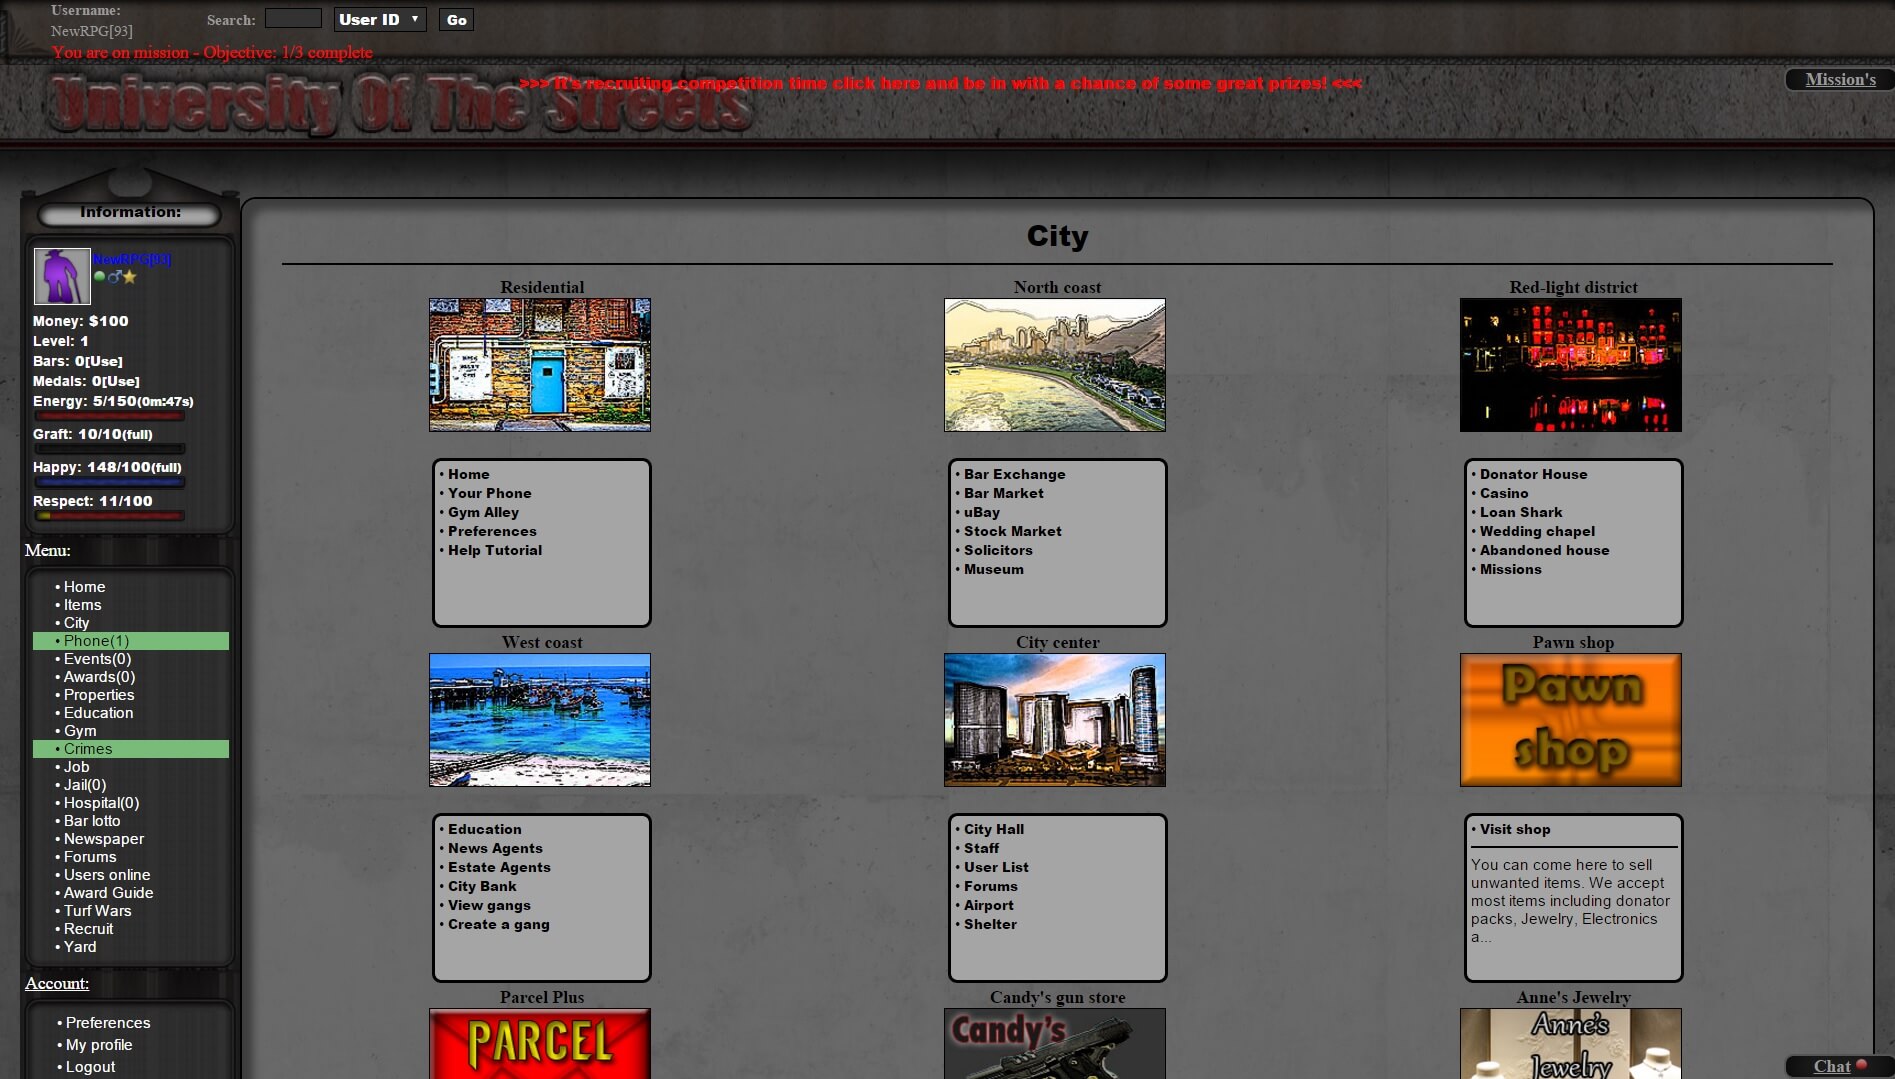Image resolution: width=1895 pixels, height=1079 pixels.
Task: Open the Residential area picture
Action: pos(540,365)
